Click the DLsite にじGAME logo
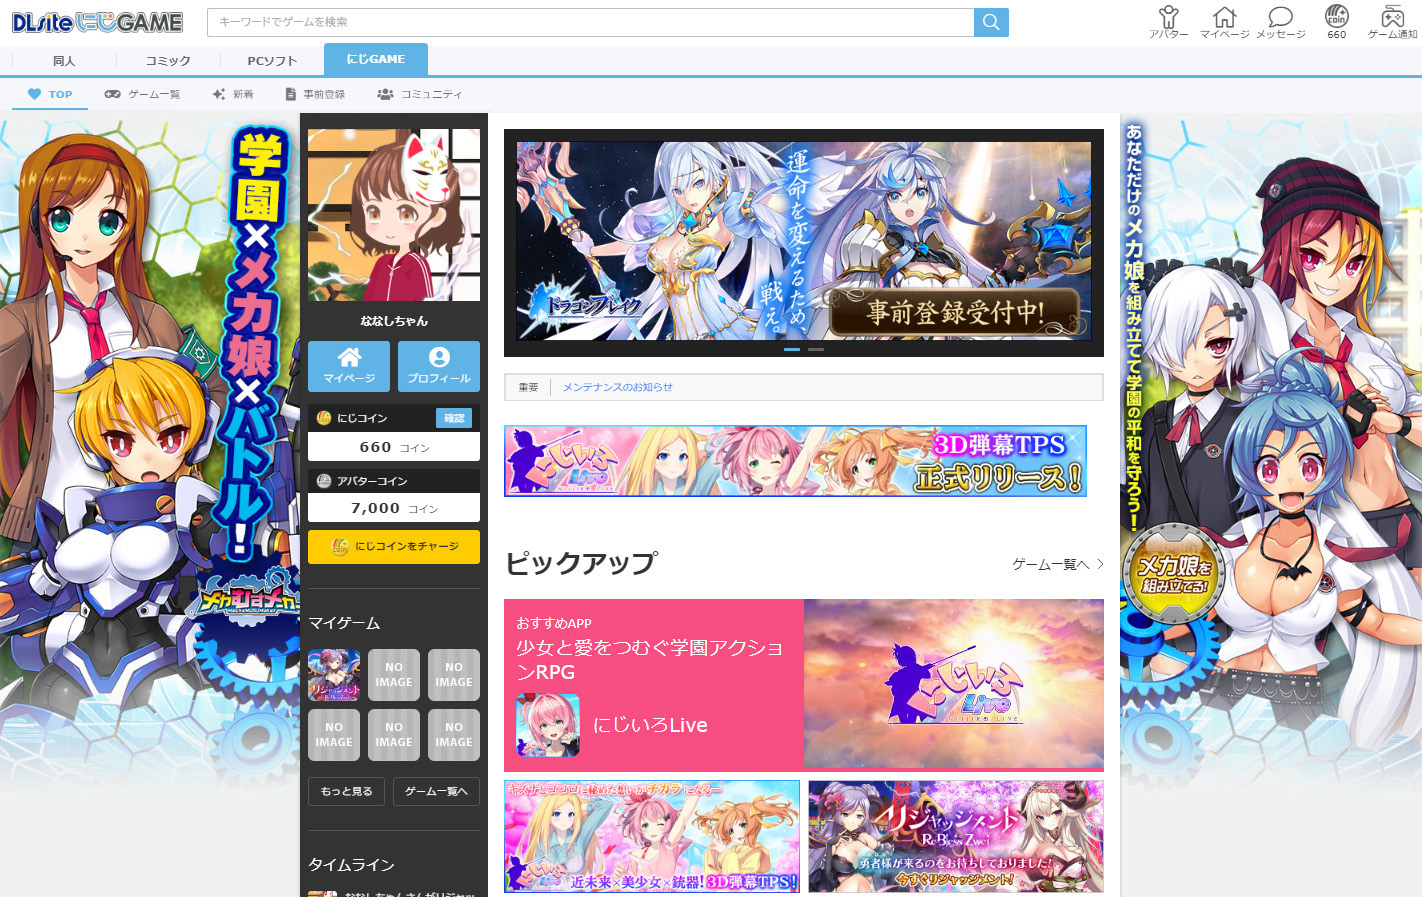The width and height of the screenshot is (1422, 897). point(97,22)
